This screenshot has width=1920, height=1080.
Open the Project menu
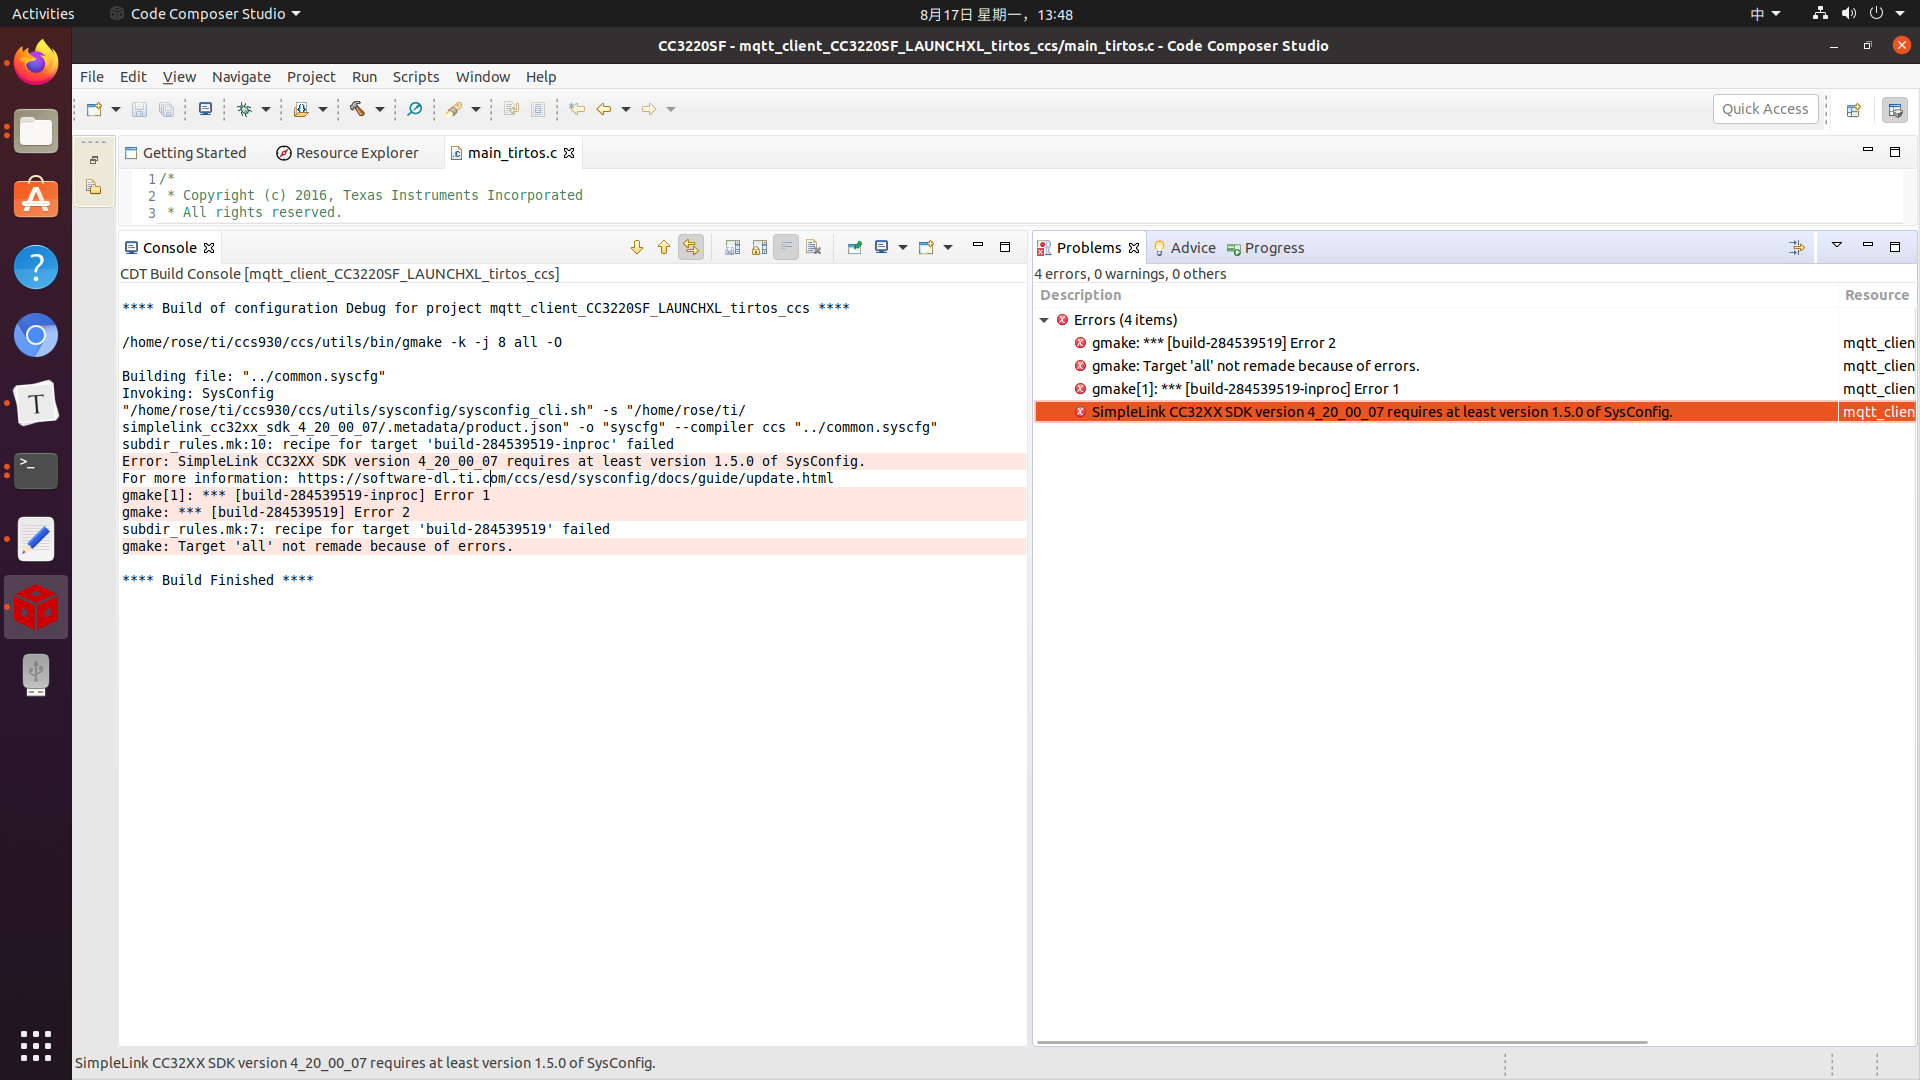tap(310, 77)
